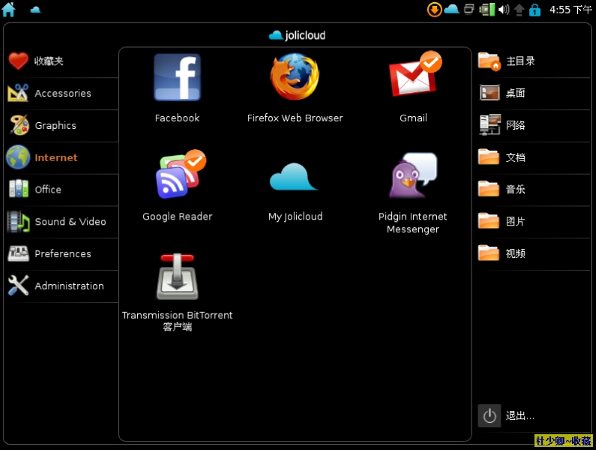Launch the Facebook app icon
The image size is (596, 450).
point(177,77)
